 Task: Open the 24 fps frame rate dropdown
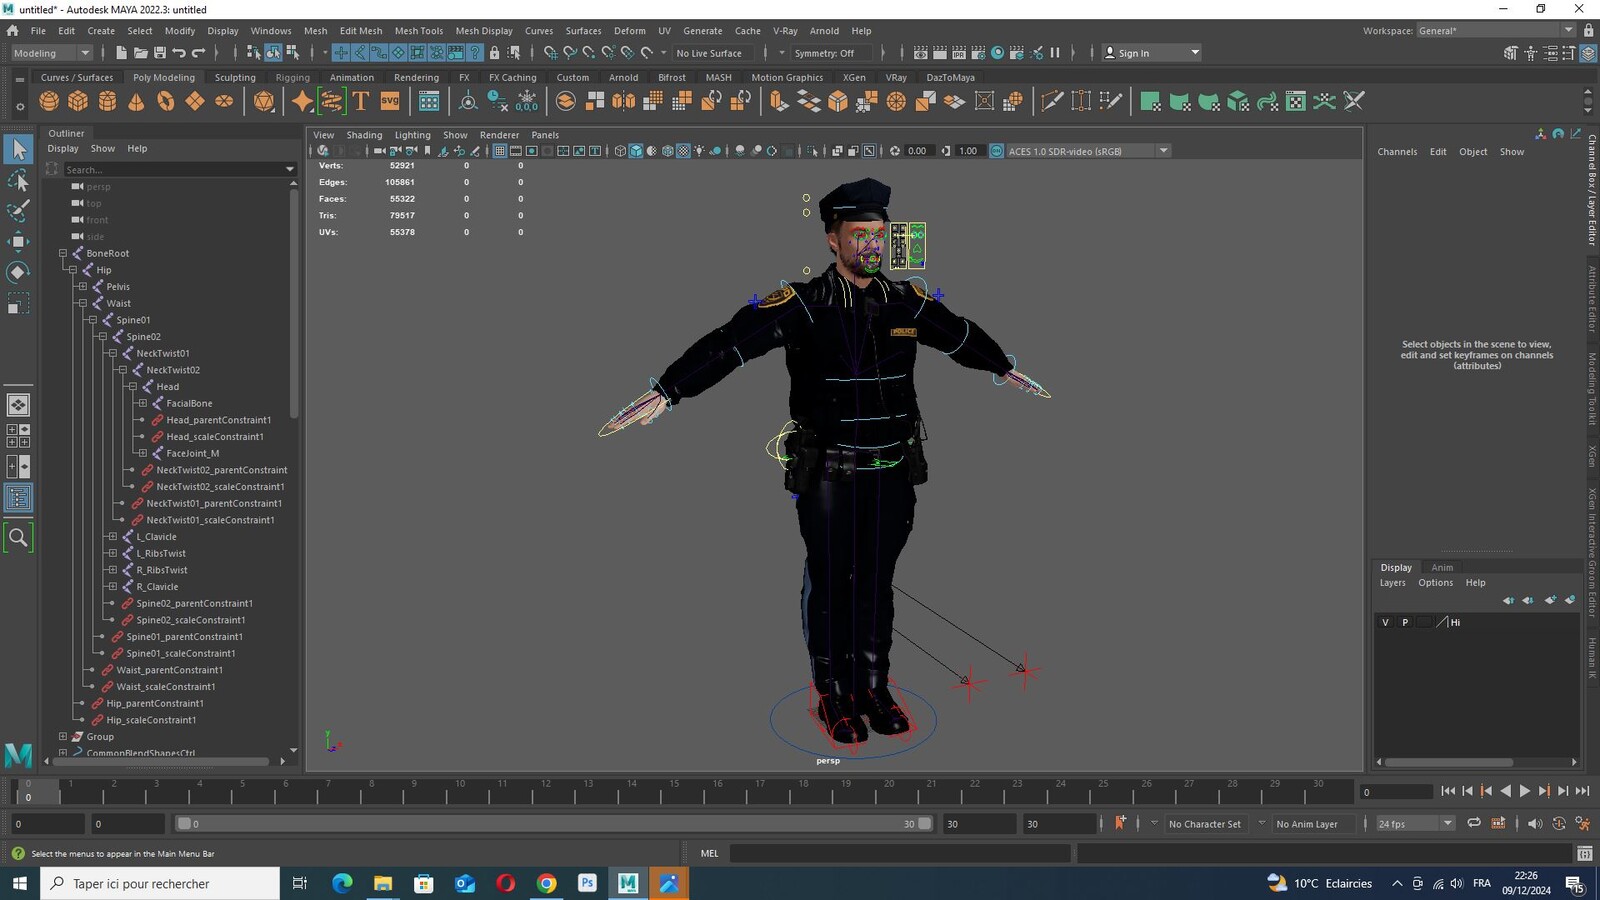pos(1415,824)
